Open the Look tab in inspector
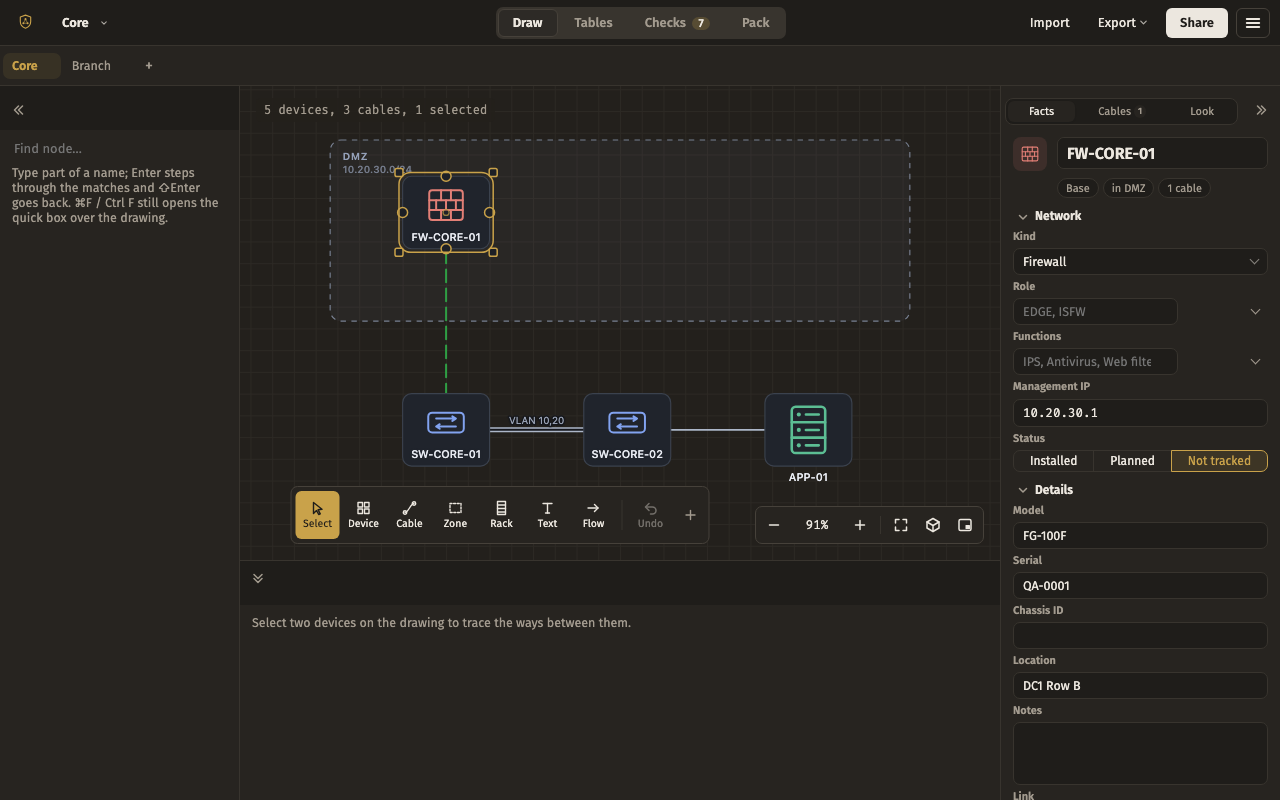 click(1202, 111)
